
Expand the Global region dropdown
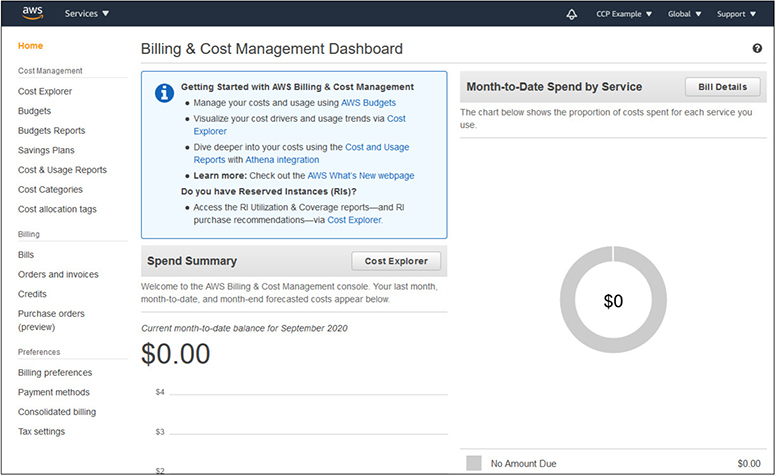coord(684,14)
